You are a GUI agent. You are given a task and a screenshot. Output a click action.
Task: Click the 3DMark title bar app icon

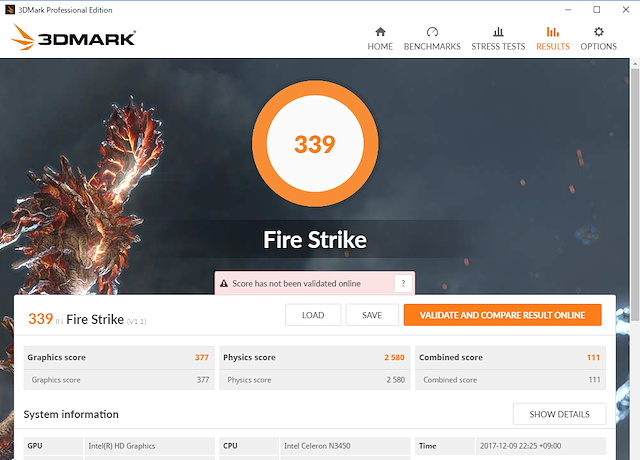point(10,10)
